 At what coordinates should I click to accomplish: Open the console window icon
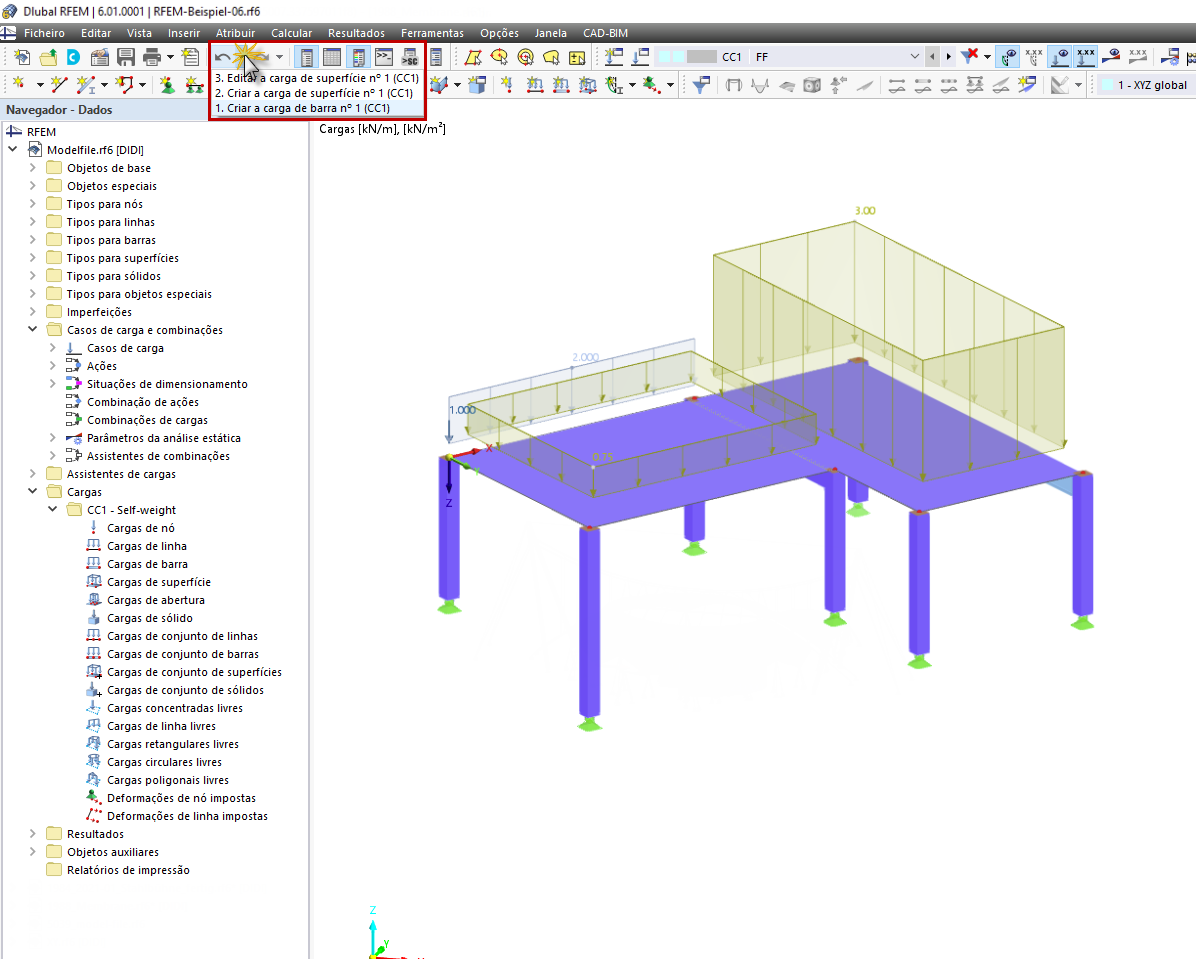click(384, 57)
